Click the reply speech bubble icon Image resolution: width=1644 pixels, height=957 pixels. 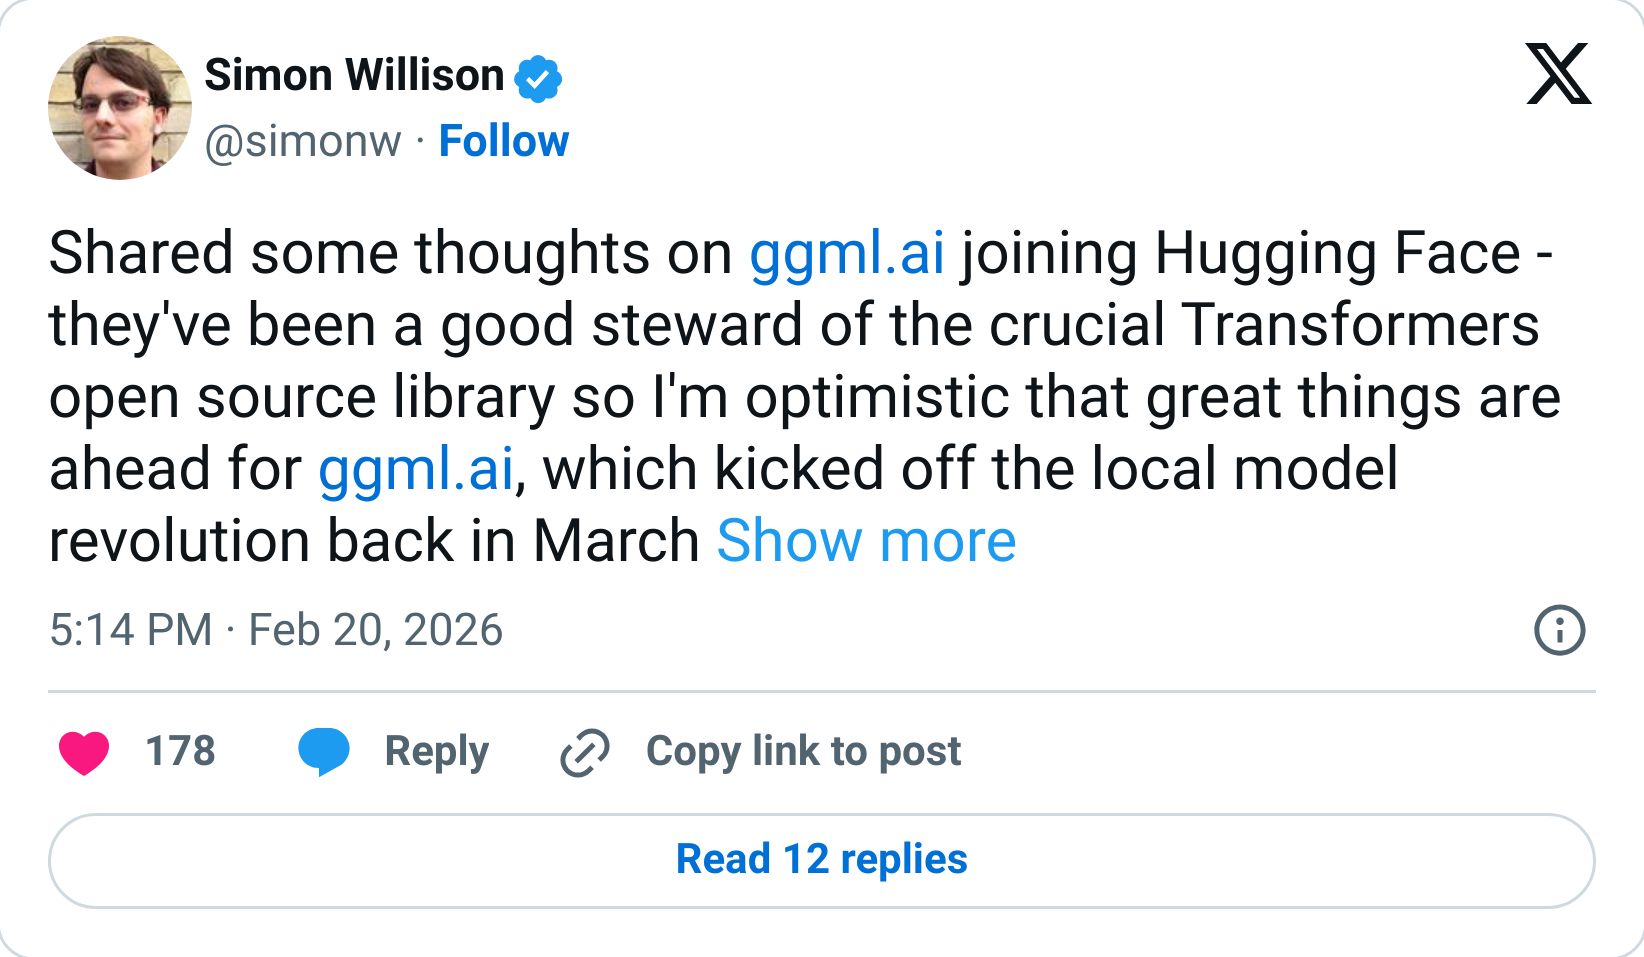pyautogui.click(x=324, y=752)
